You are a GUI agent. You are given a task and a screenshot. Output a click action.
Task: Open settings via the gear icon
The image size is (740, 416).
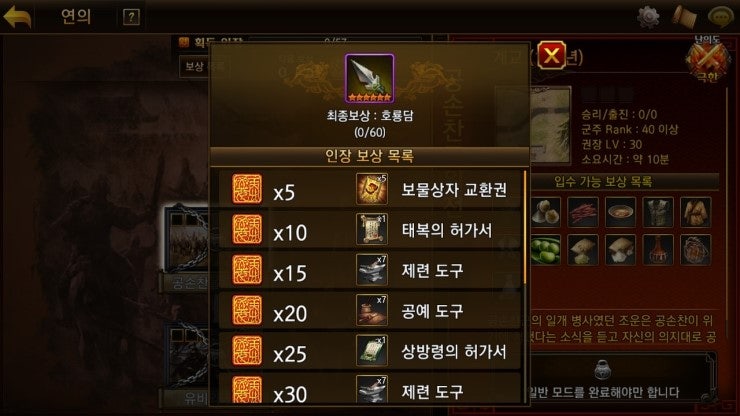648,17
